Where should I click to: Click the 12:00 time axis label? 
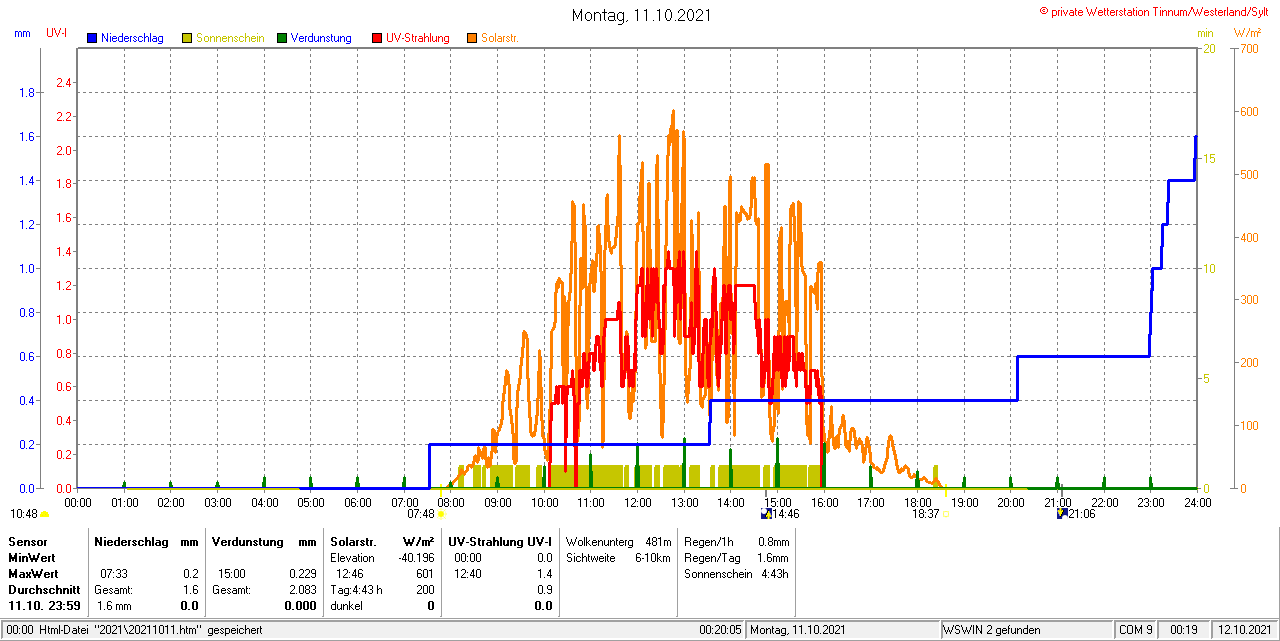(x=638, y=502)
